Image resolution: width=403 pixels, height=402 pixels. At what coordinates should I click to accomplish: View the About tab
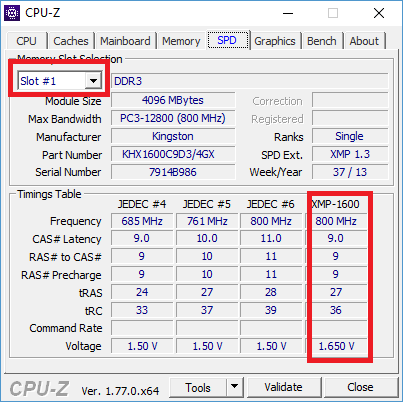364,41
